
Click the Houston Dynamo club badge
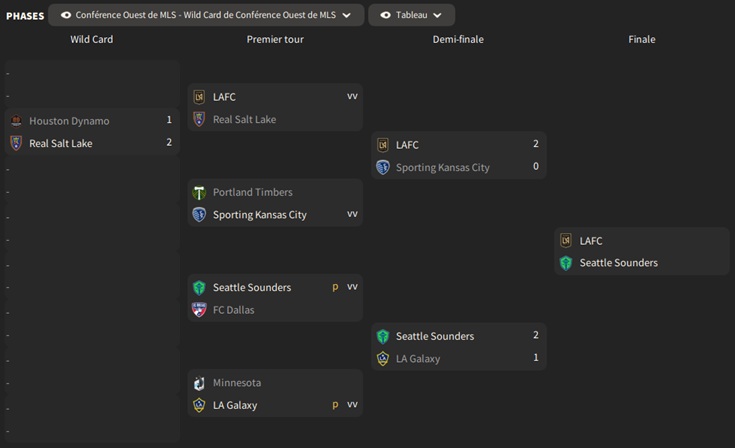point(16,121)
